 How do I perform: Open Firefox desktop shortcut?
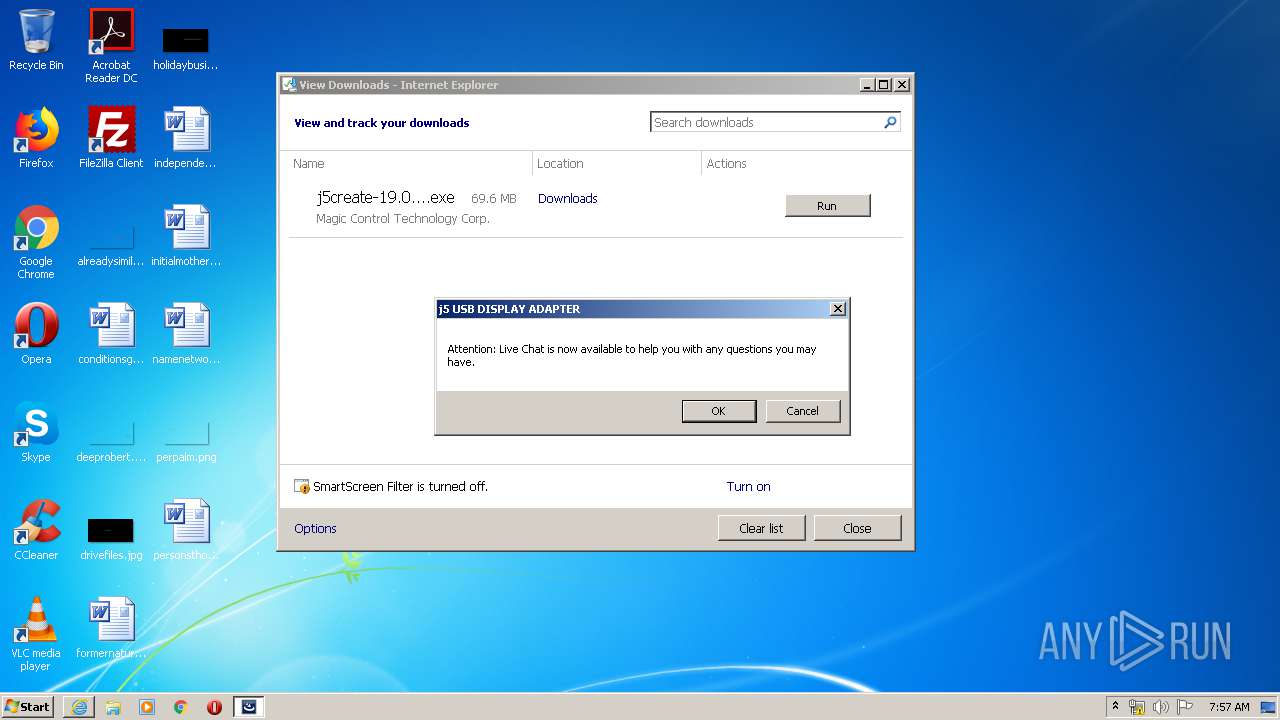[x=36, y=138]
